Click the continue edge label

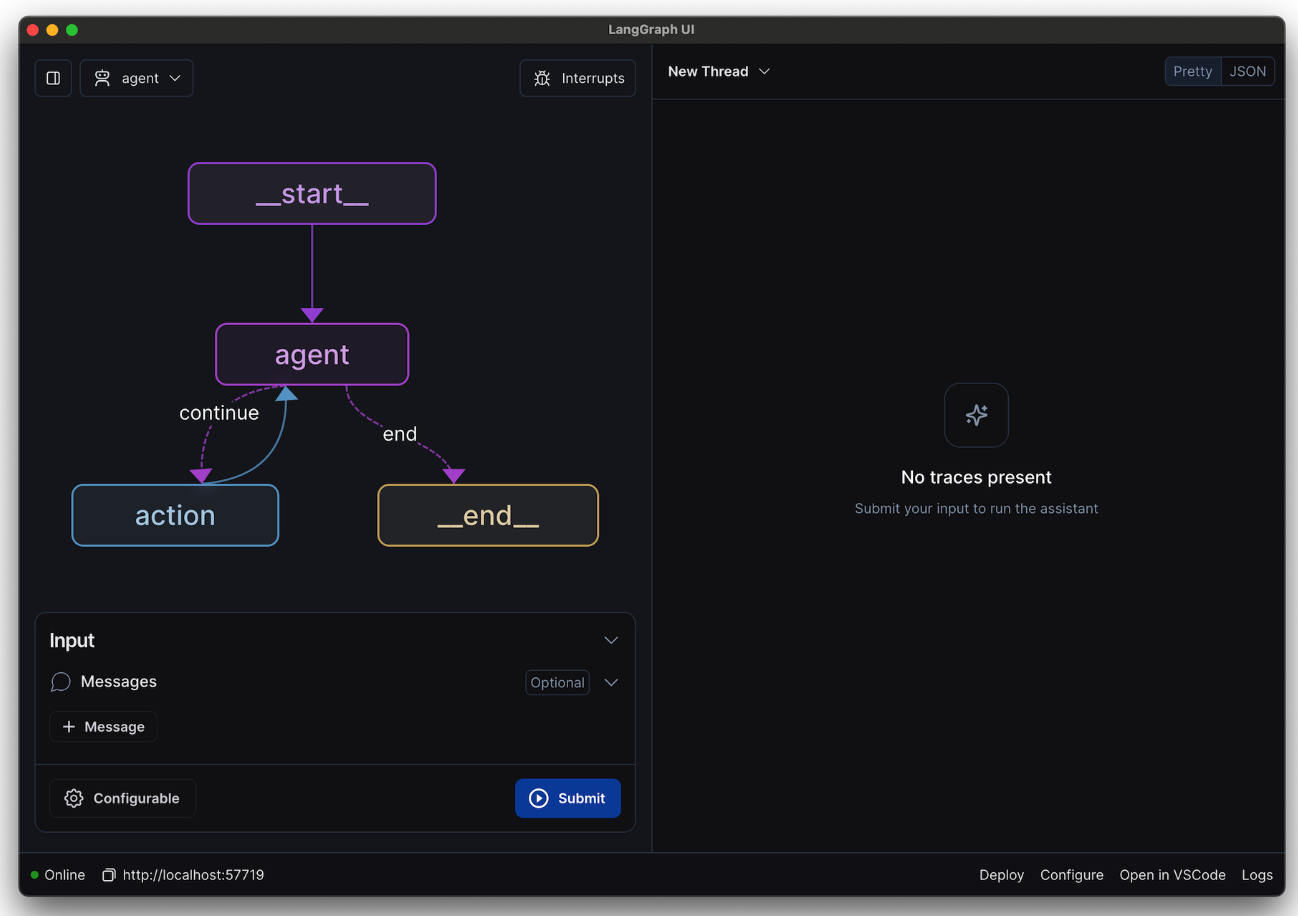pos(219,413)
